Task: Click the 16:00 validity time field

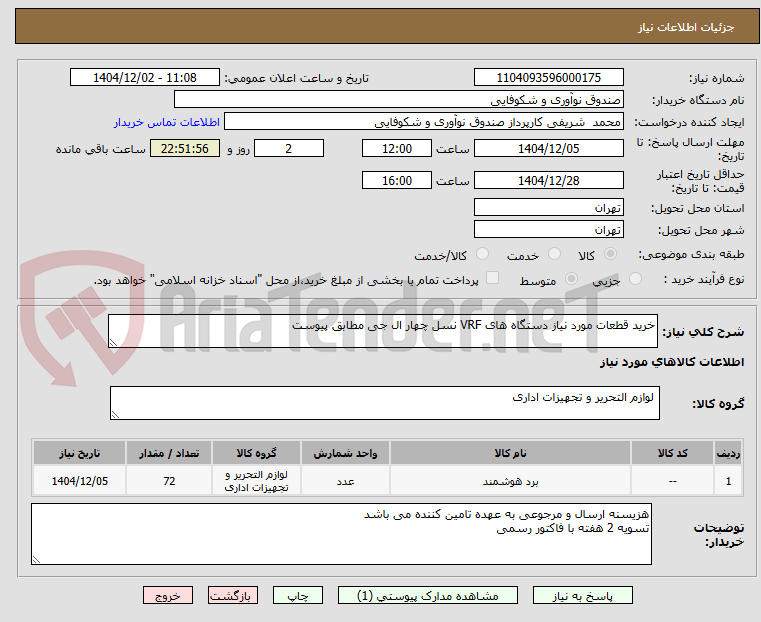Action: click(397, 180)
